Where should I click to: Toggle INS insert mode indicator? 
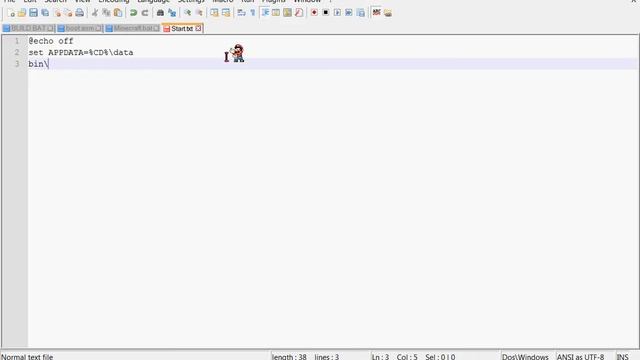[x=622, y=357]
